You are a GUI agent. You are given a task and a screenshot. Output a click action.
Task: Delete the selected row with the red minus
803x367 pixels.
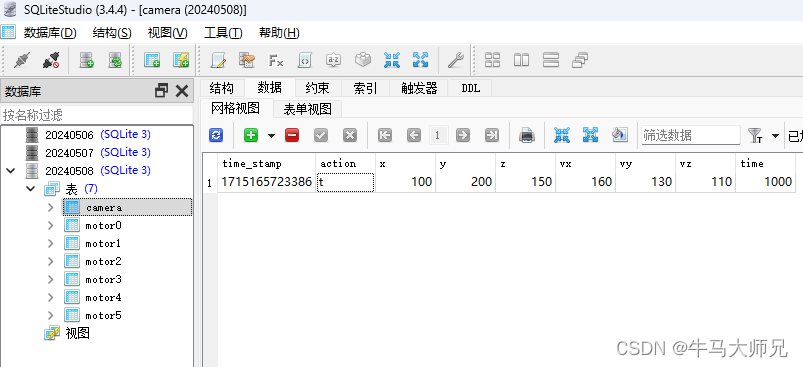pos(292,135)
